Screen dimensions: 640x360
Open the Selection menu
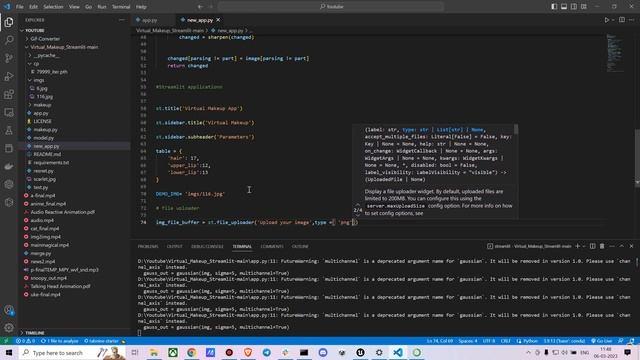pos(53,7)
